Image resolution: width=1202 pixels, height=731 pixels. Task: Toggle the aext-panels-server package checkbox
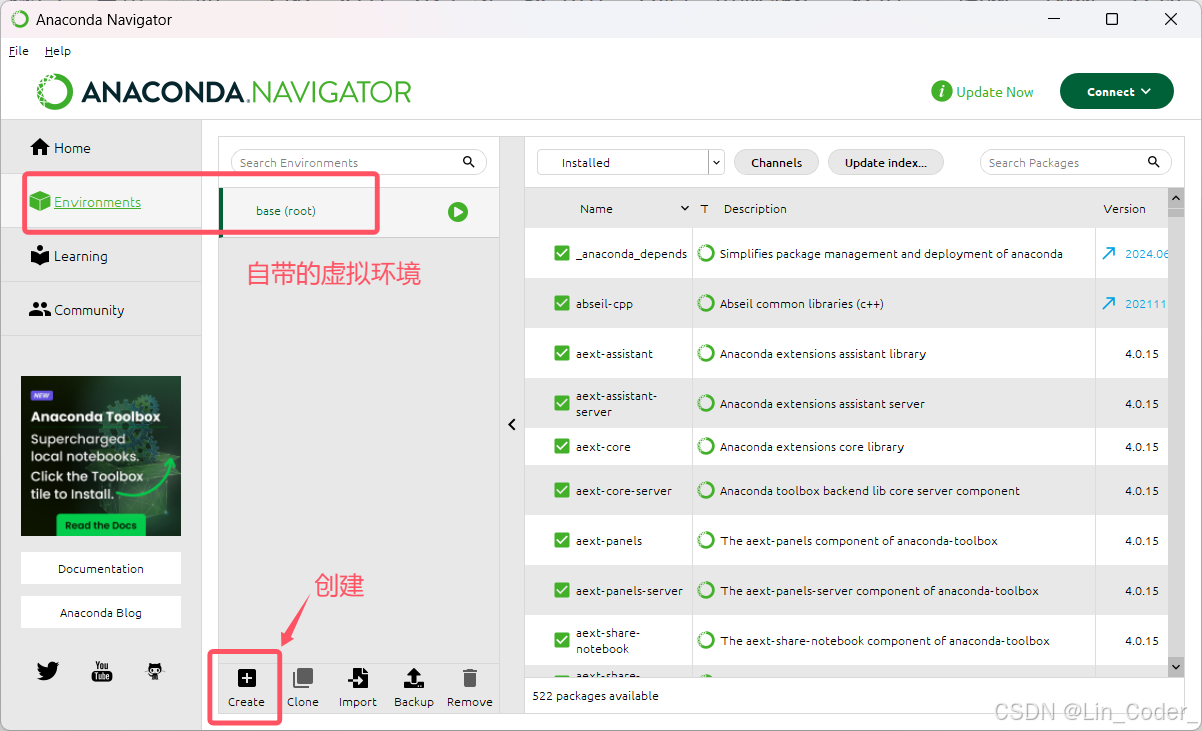(562, 591)
